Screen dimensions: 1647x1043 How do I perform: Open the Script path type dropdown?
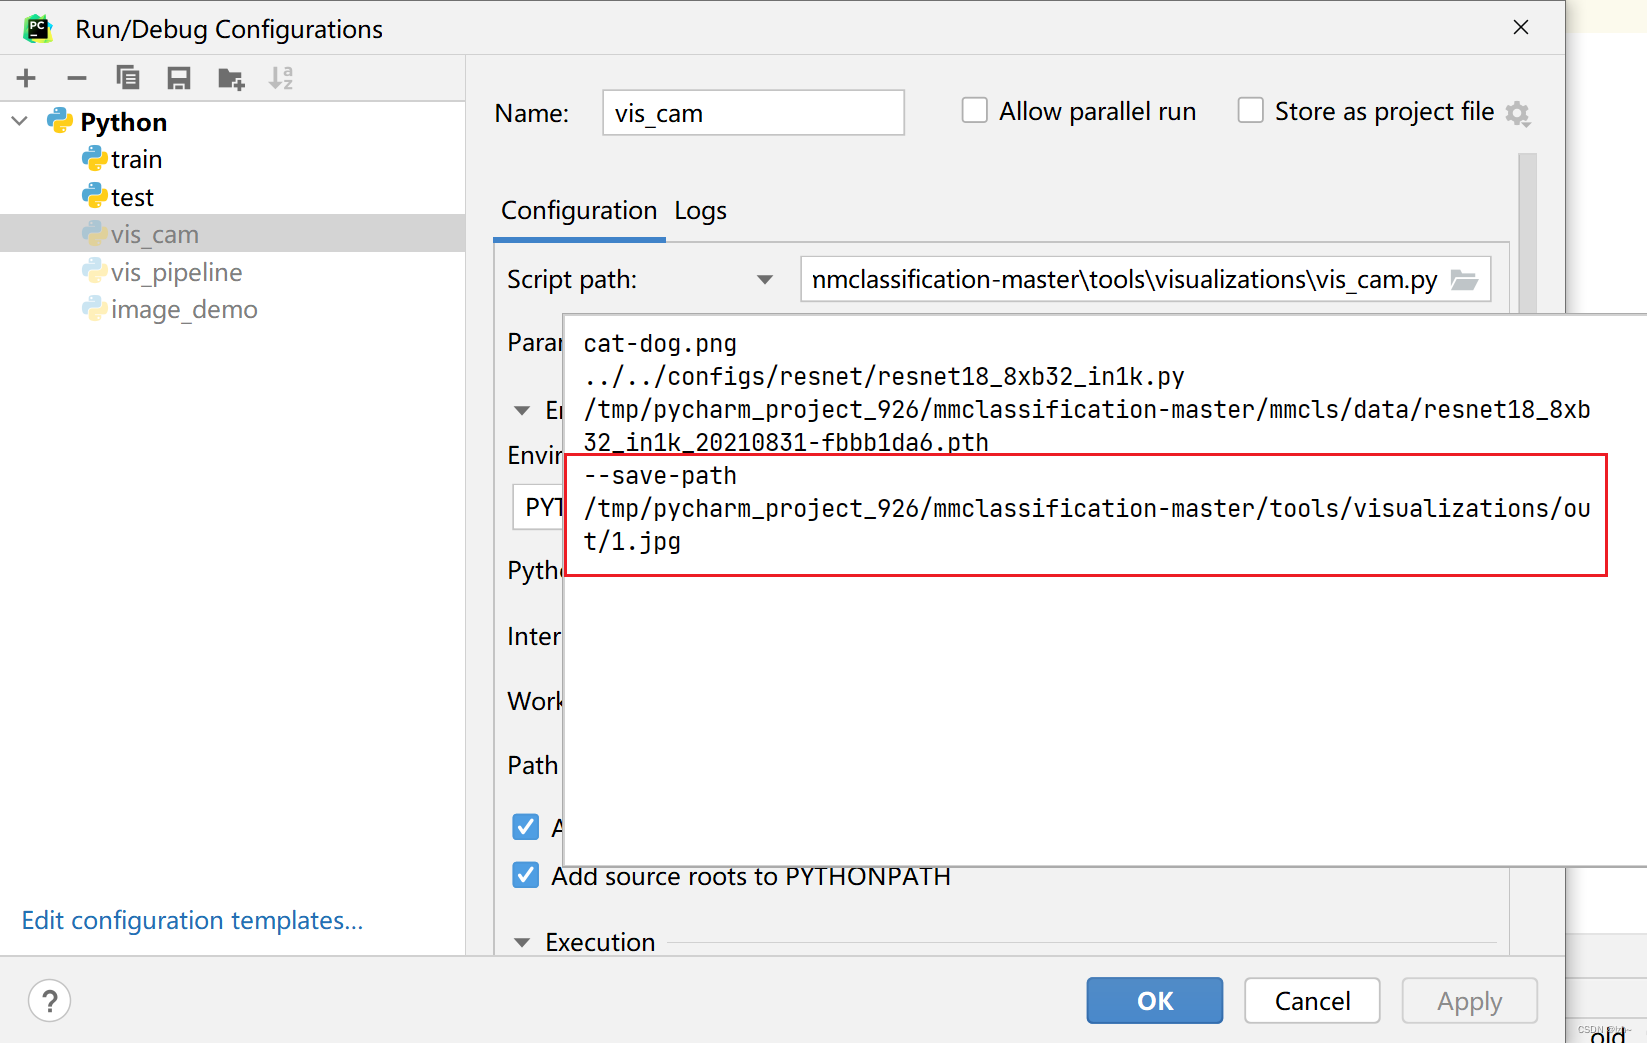click(765, 280)
